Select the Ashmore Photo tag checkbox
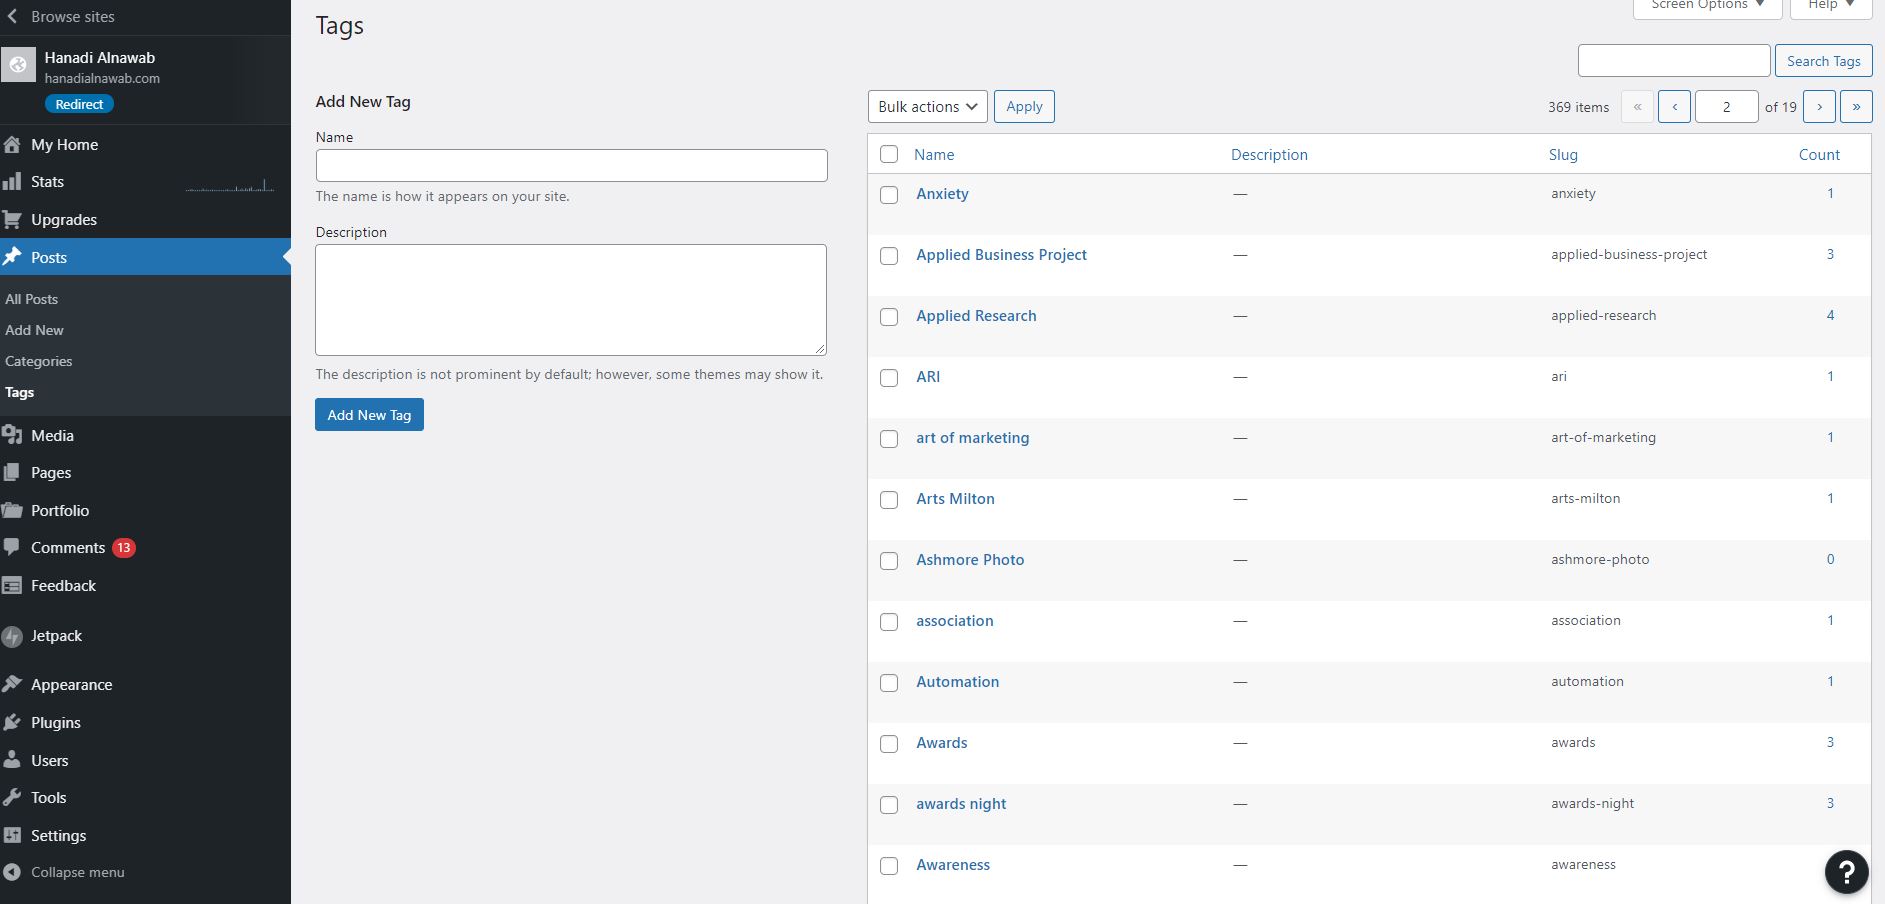 pyautogui.click(x=889, y=561)
